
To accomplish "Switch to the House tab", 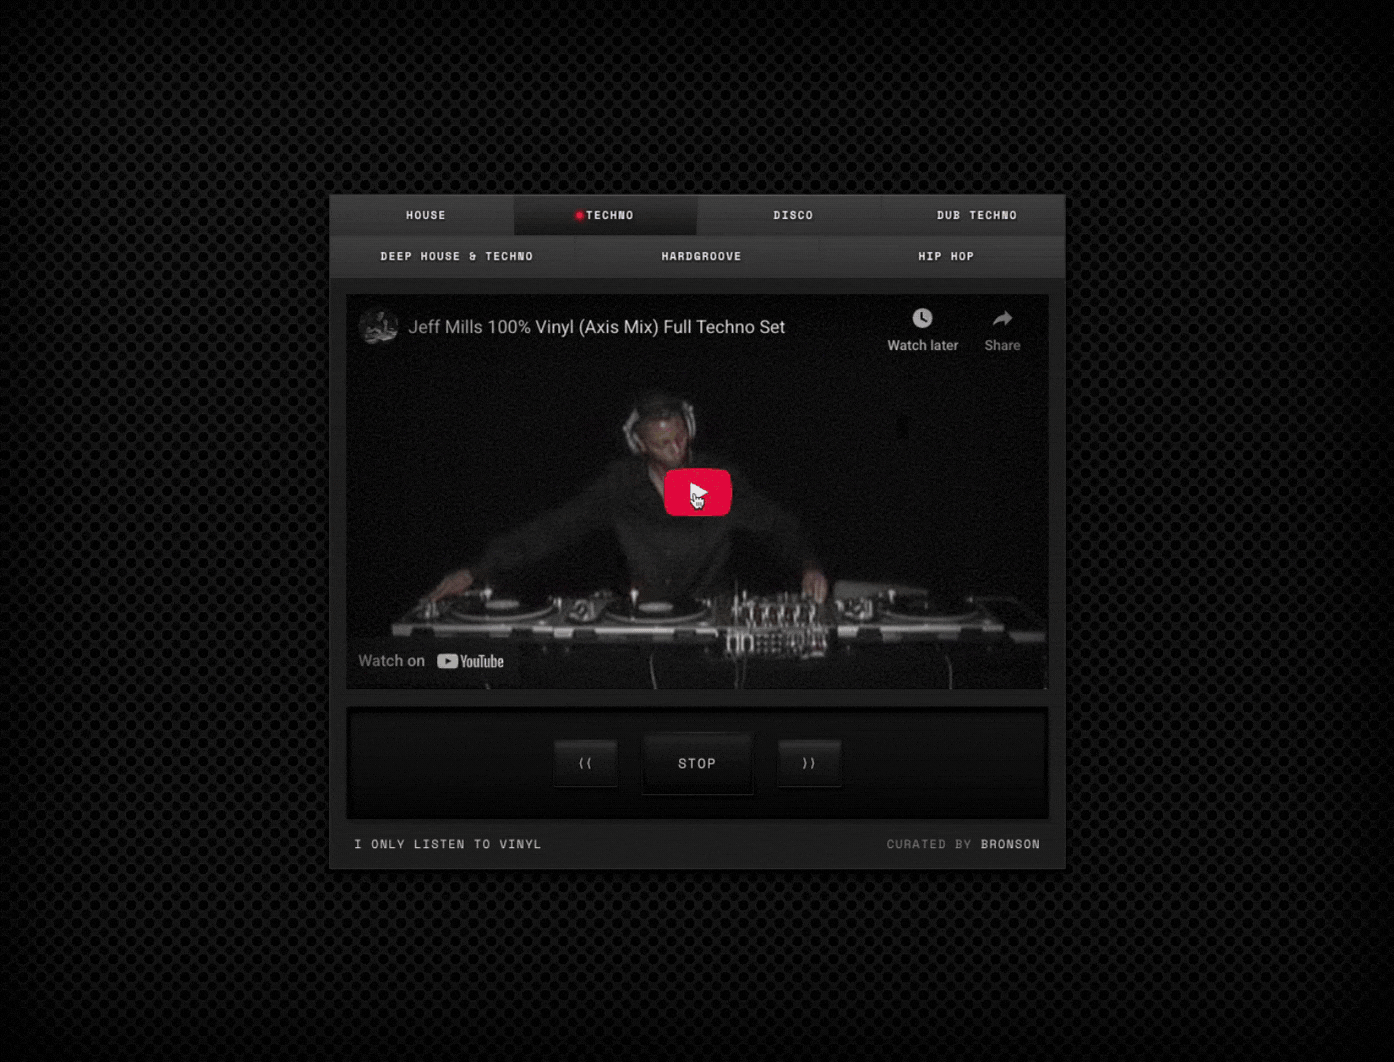I will tap(426, 216).
